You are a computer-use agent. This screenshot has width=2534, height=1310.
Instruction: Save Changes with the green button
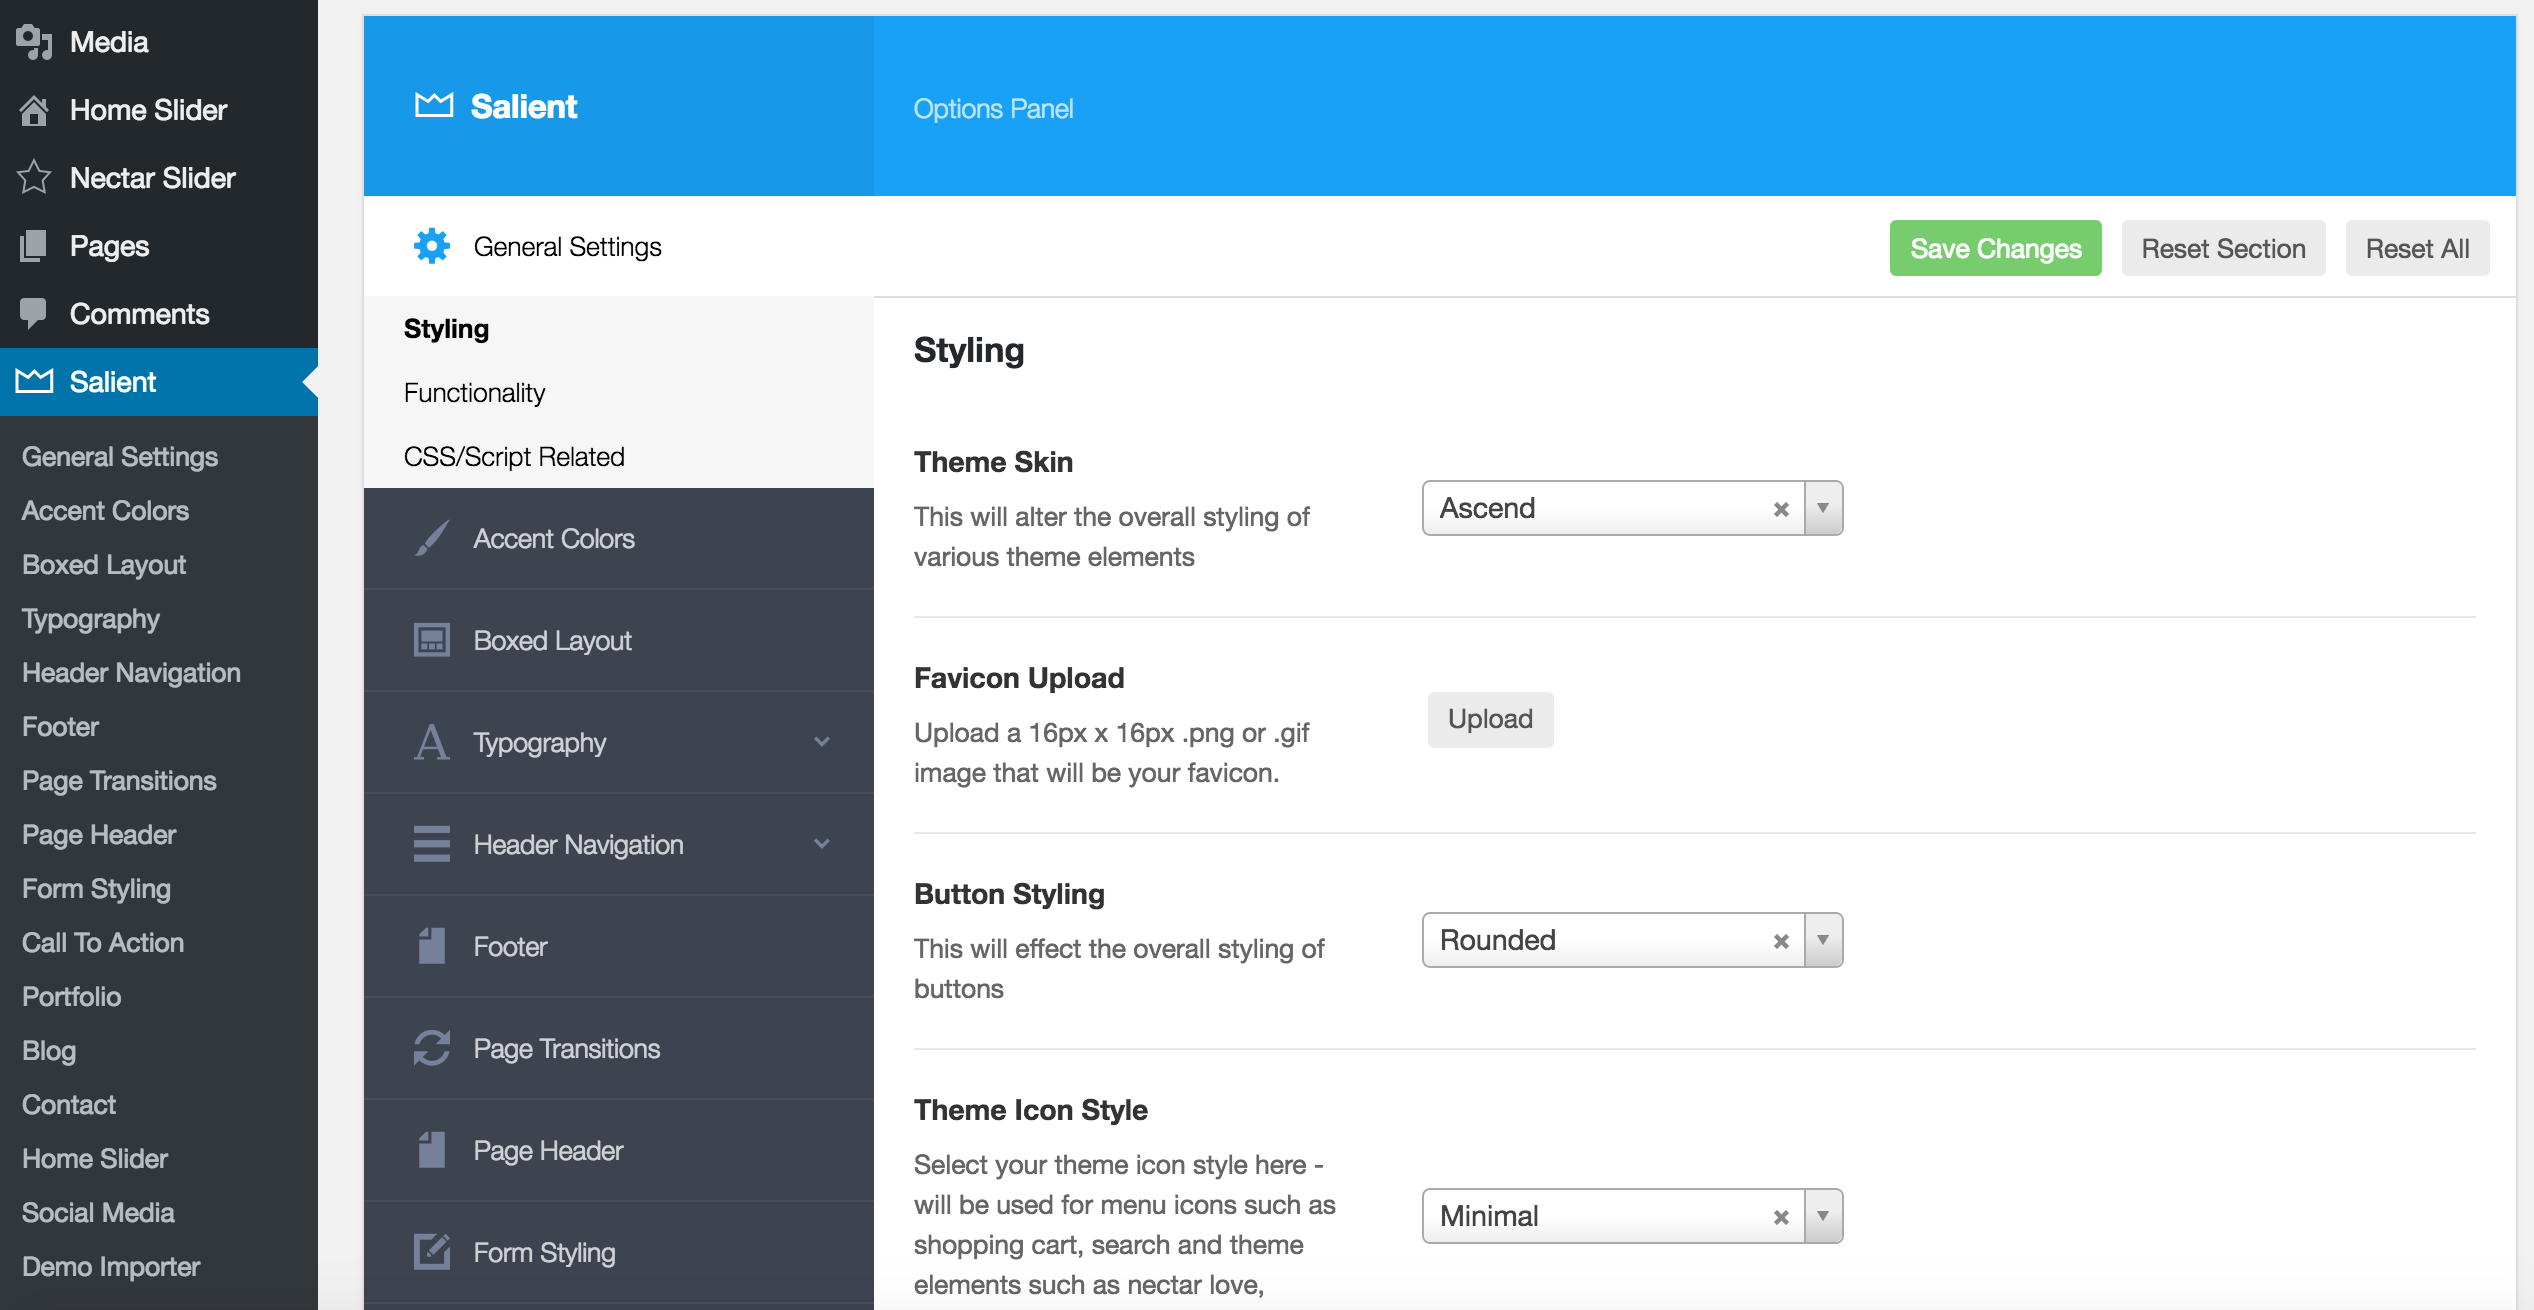(x=1995, y=248)
